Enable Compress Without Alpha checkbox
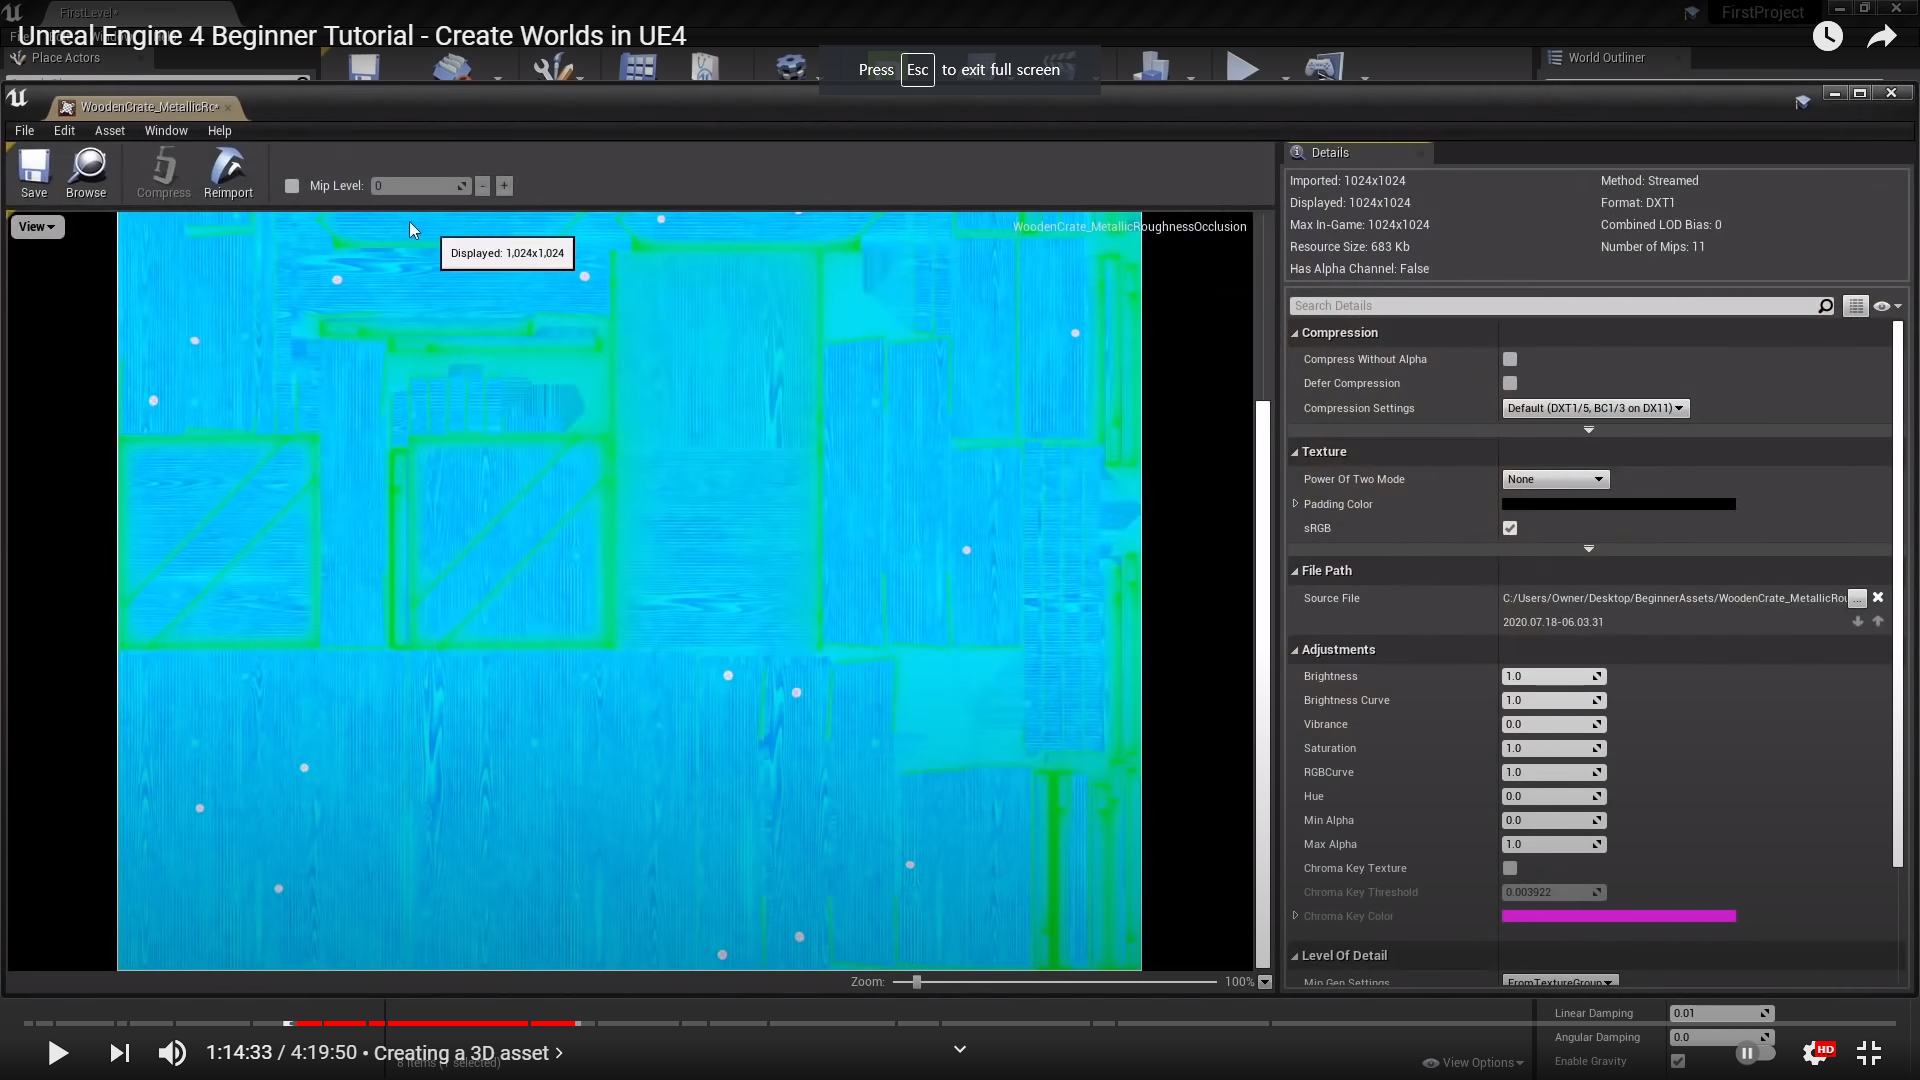The height and width of the screenshot is (1080, 1920). pos(1510,359)
